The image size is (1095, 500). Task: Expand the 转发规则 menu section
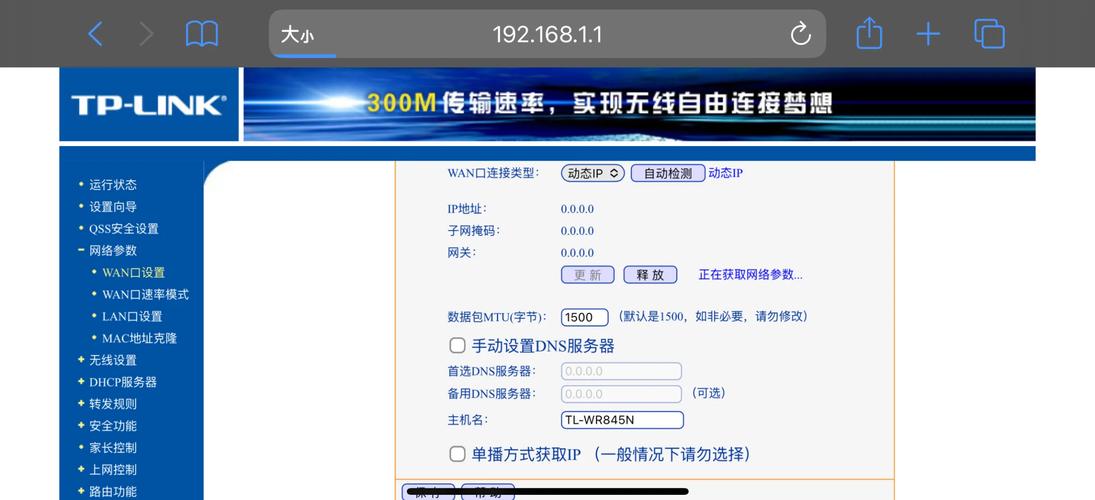coord(112,404)
